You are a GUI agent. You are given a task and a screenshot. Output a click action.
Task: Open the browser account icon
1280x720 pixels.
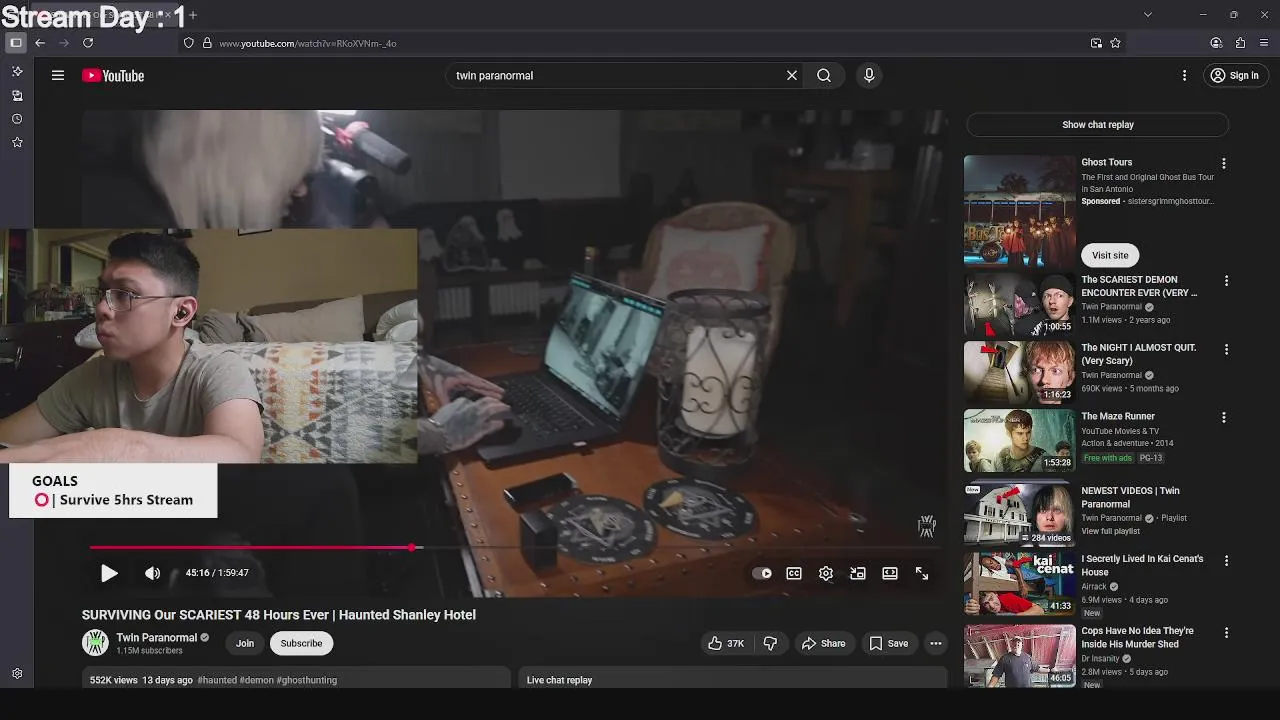1216,43
